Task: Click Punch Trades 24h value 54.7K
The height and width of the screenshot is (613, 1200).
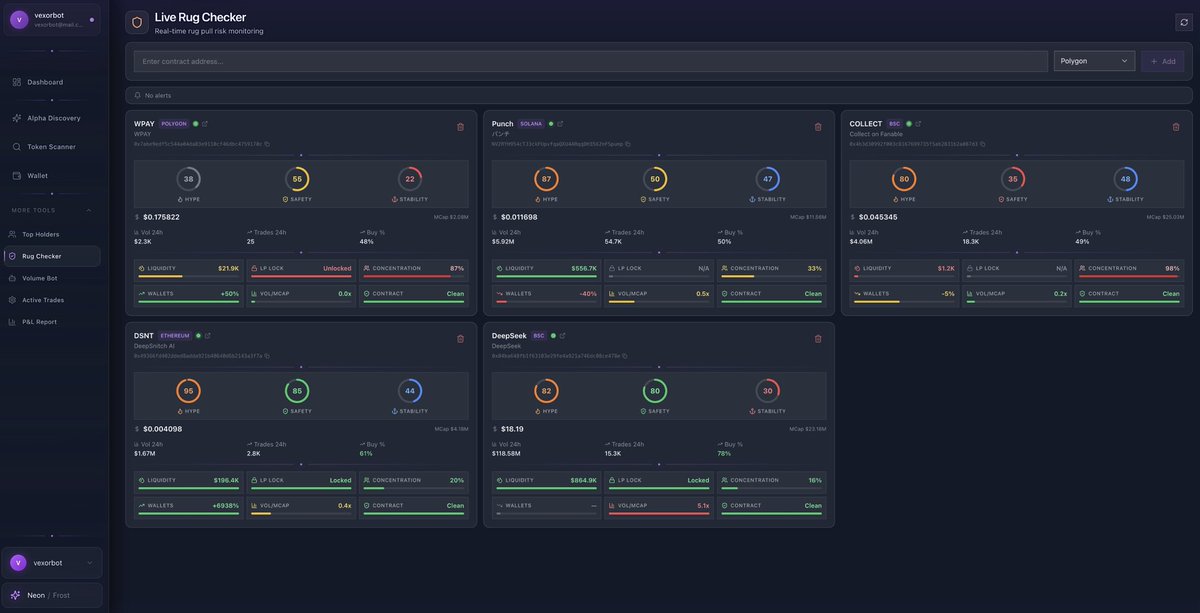Action: tap(613, 241)
